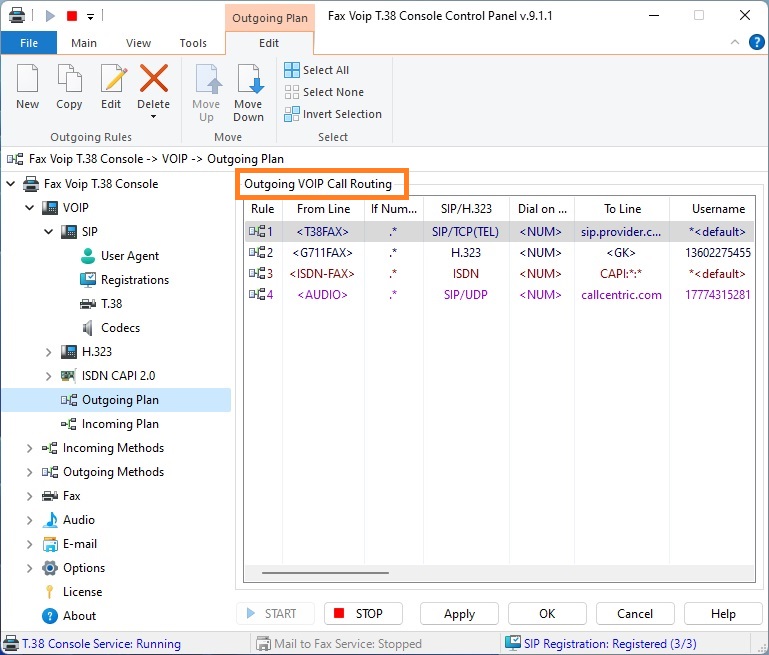Expand the E-mail tree node
This screenshot has width=769, height=655.
click(x=29, y=544)
